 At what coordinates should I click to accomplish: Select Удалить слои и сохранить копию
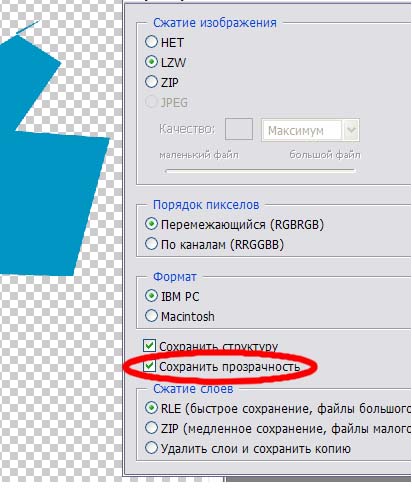(151, 448)
